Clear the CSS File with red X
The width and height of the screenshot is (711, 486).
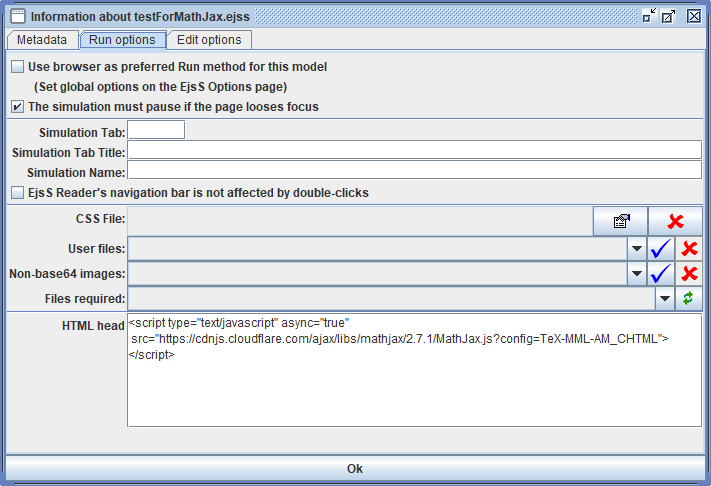tap(675, 221)
